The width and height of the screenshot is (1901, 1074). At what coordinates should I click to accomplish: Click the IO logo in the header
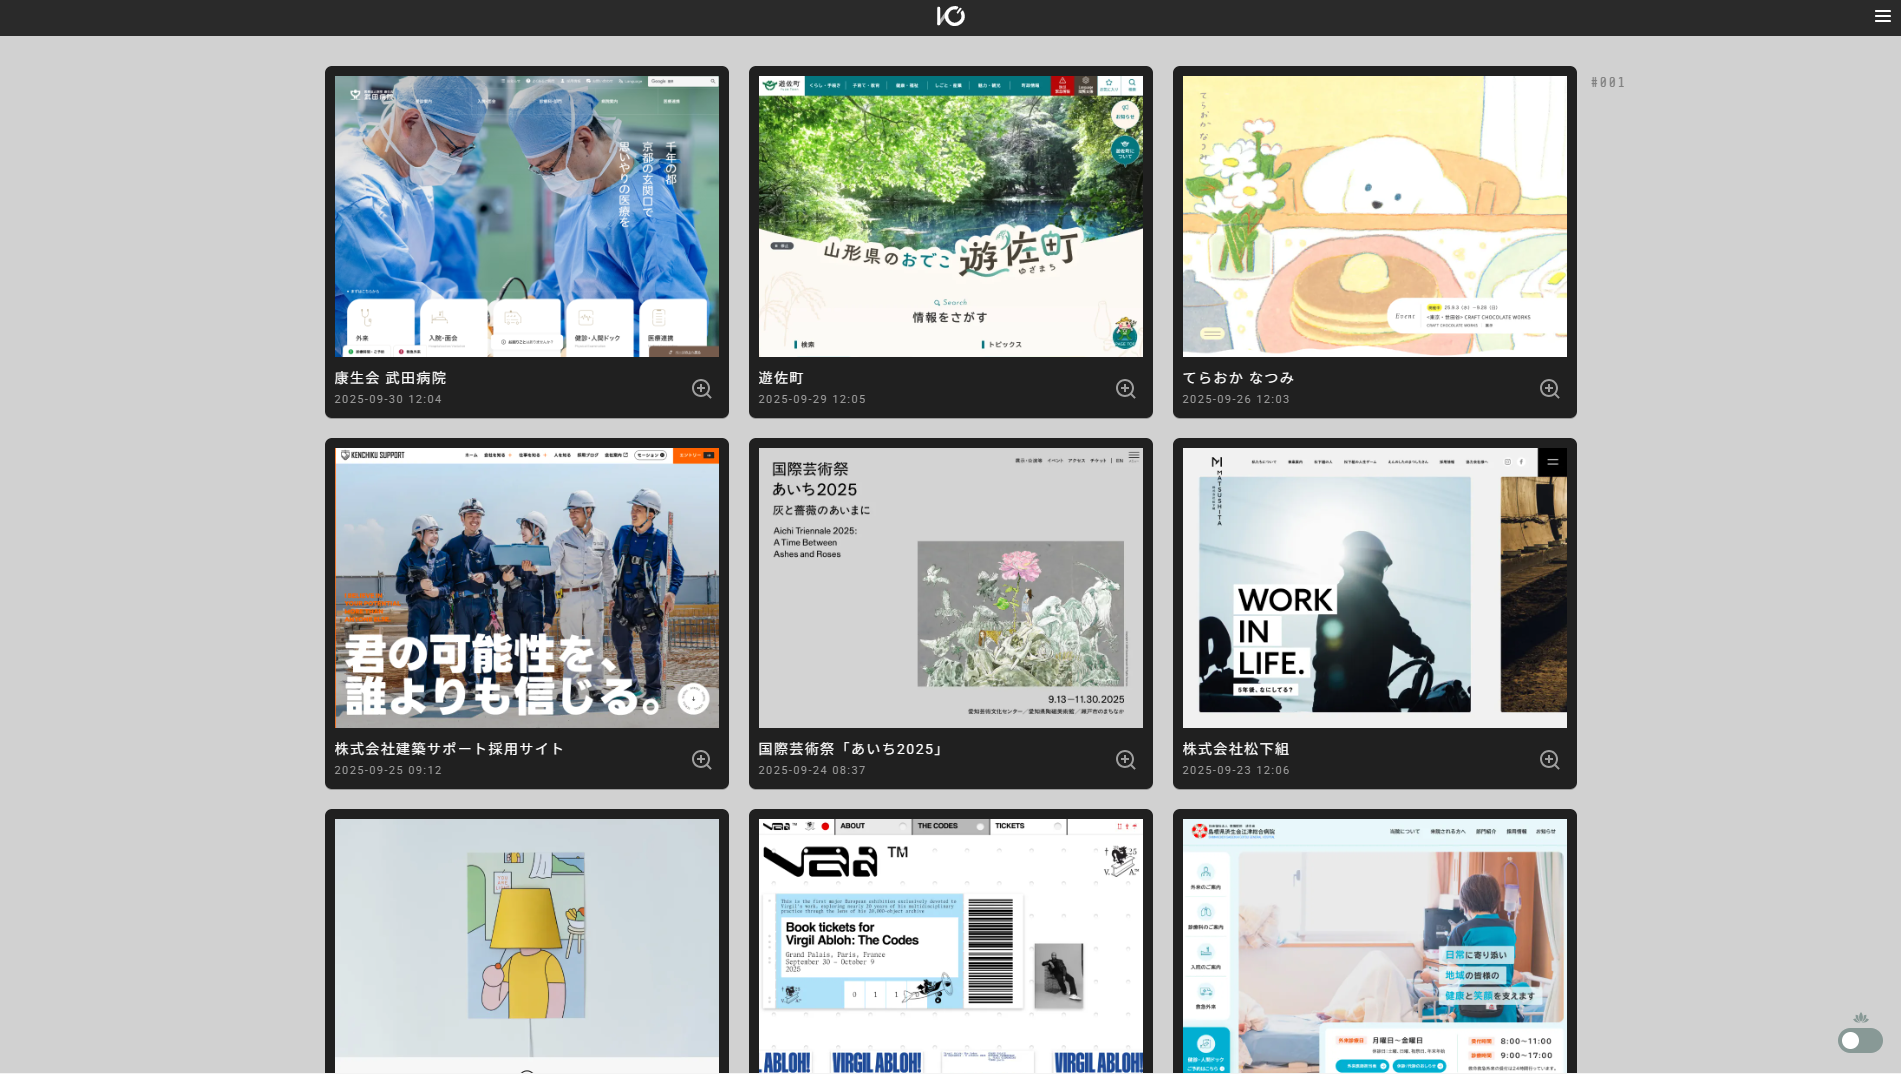coord(950,16)
